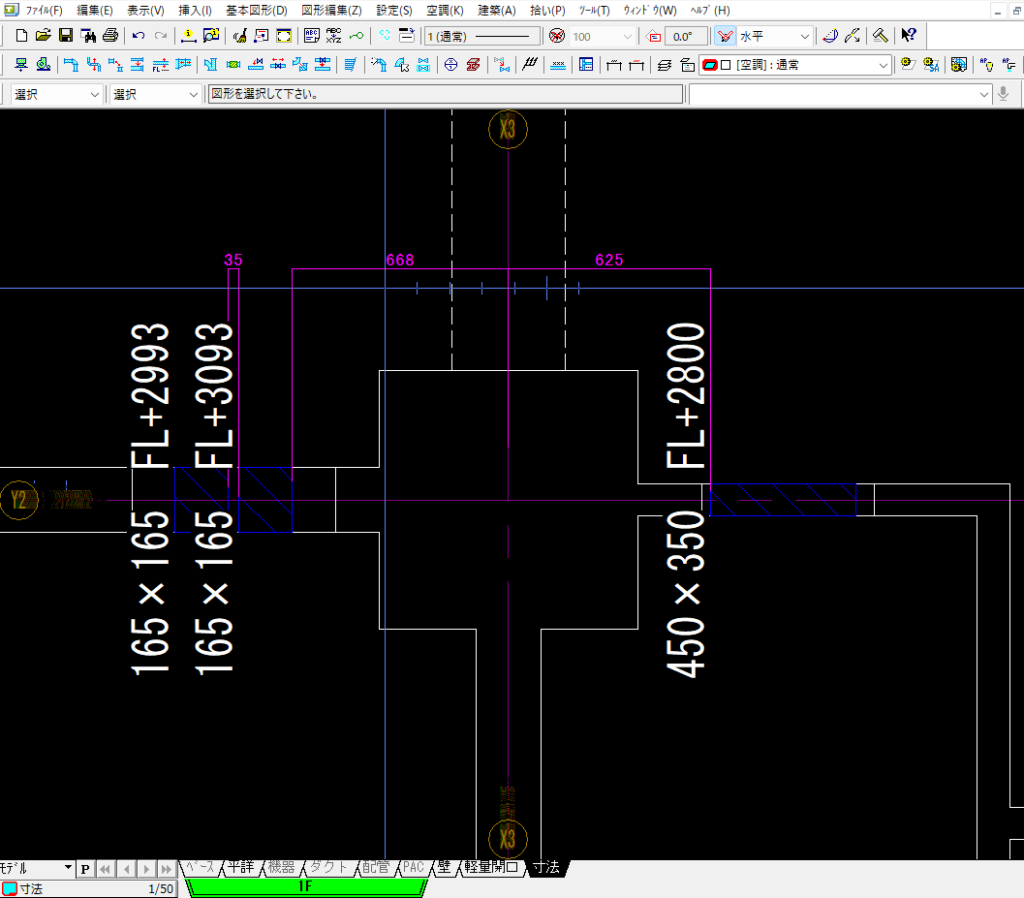Toggle the crossed-out circle icon beside 100

557,36
